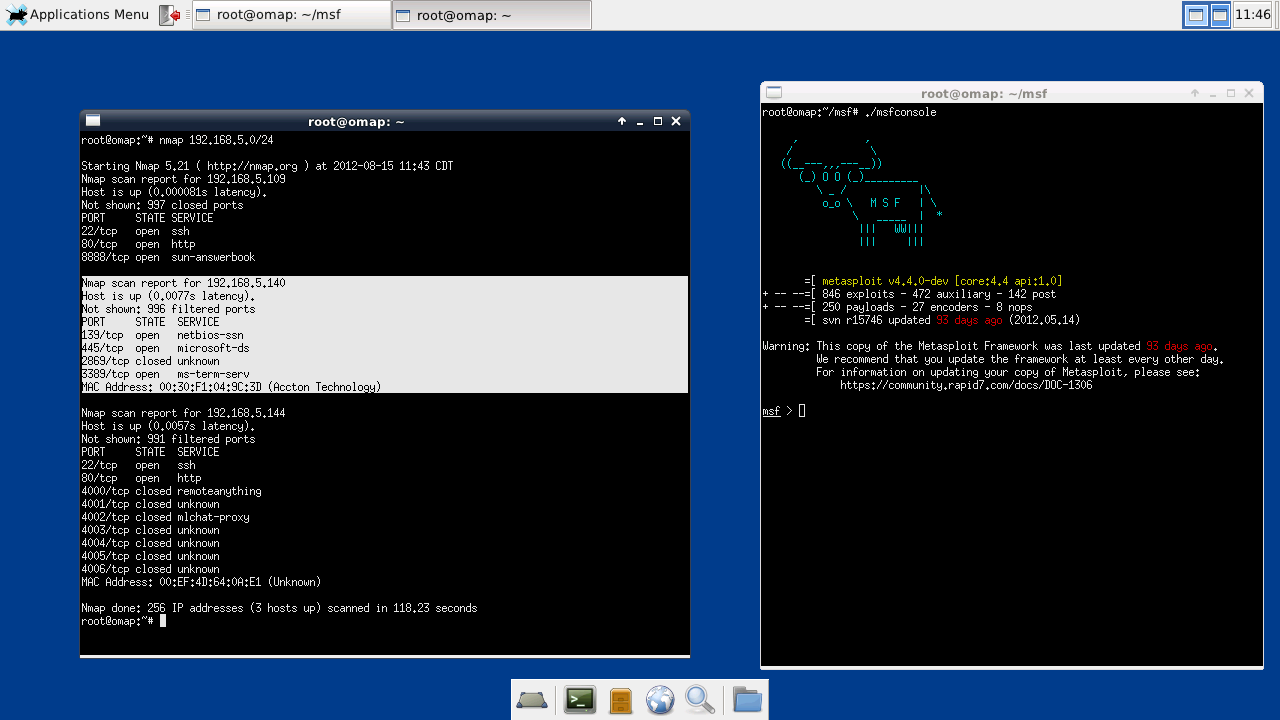
Task: Click 'Nmap scan report for 192.168.5.109'
Action: (183, 179)
